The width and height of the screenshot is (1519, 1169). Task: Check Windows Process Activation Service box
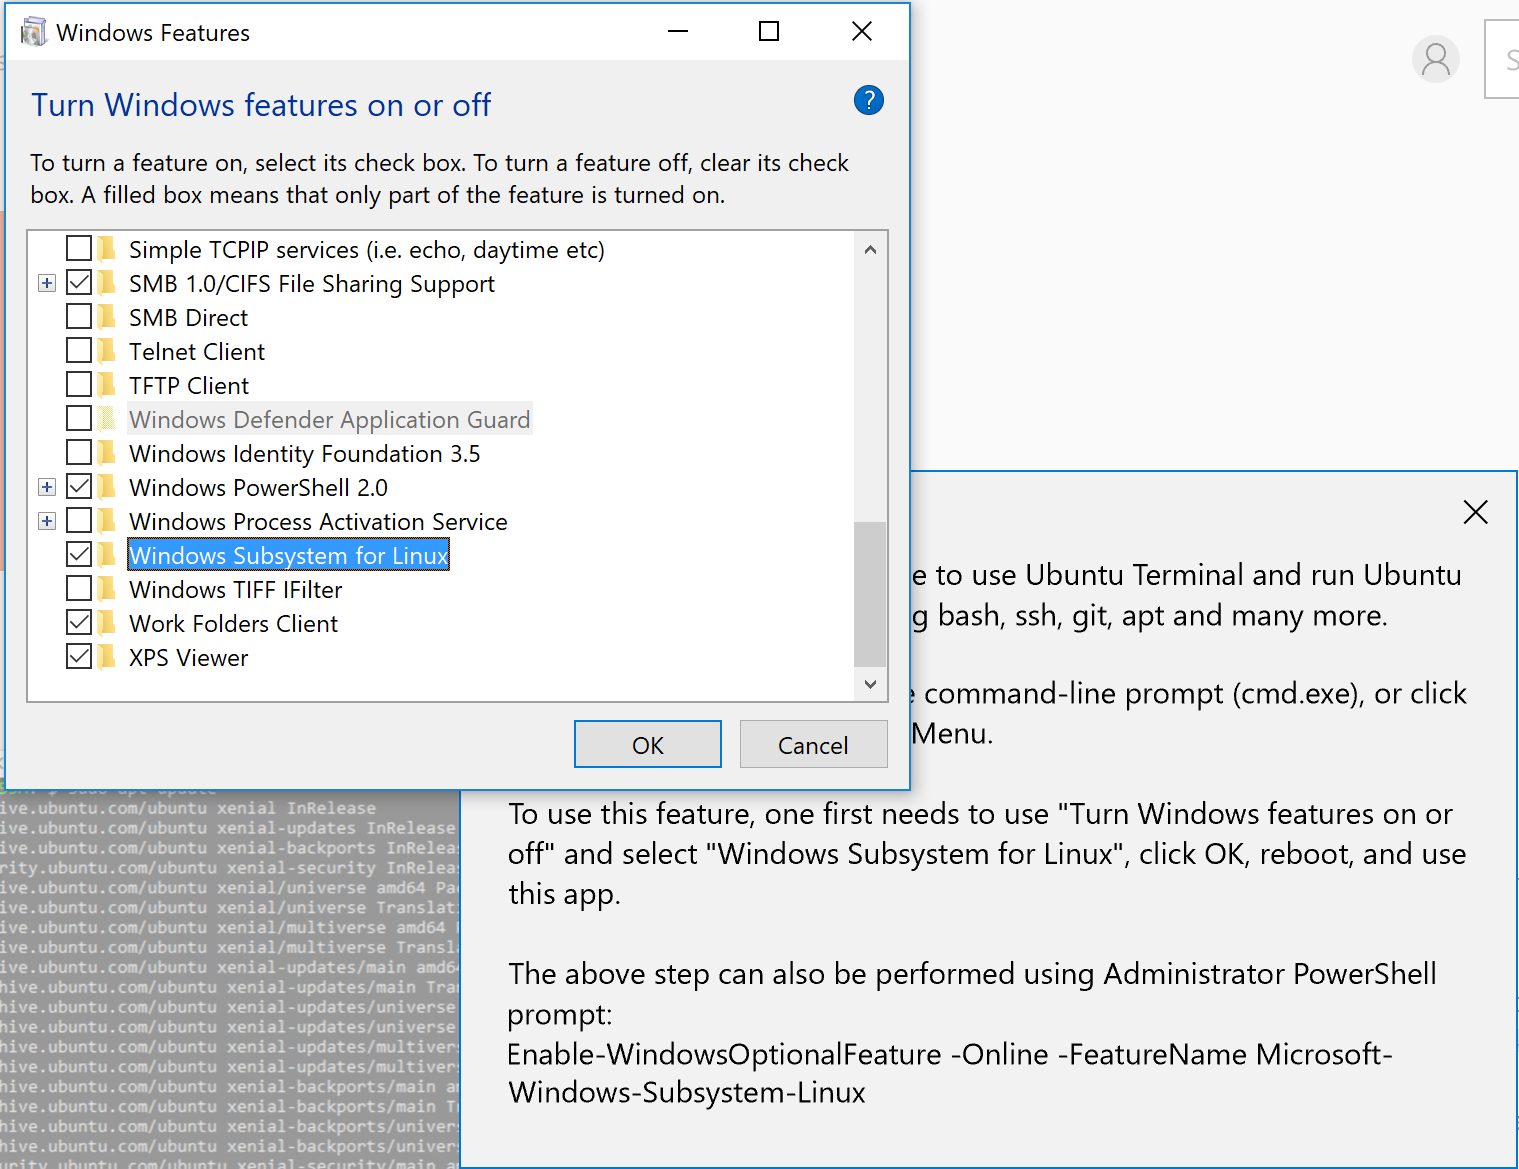(x=79, y=520)
